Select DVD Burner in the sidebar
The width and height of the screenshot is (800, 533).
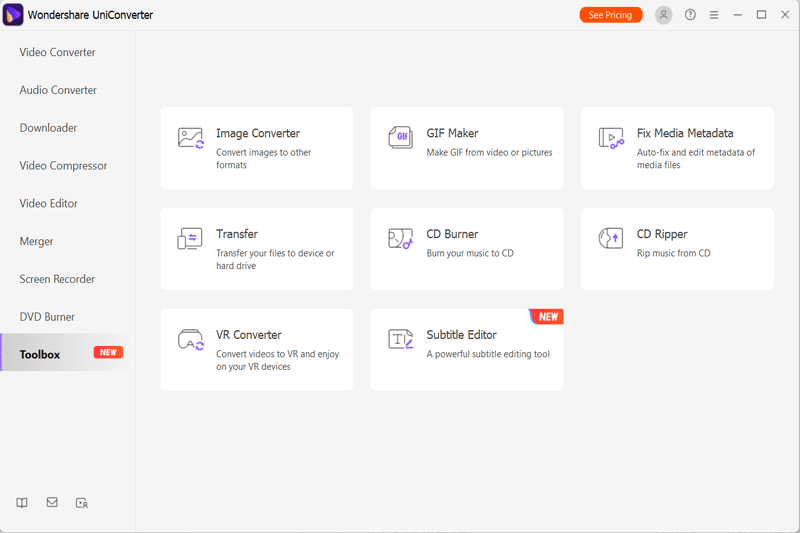(67, 317)
